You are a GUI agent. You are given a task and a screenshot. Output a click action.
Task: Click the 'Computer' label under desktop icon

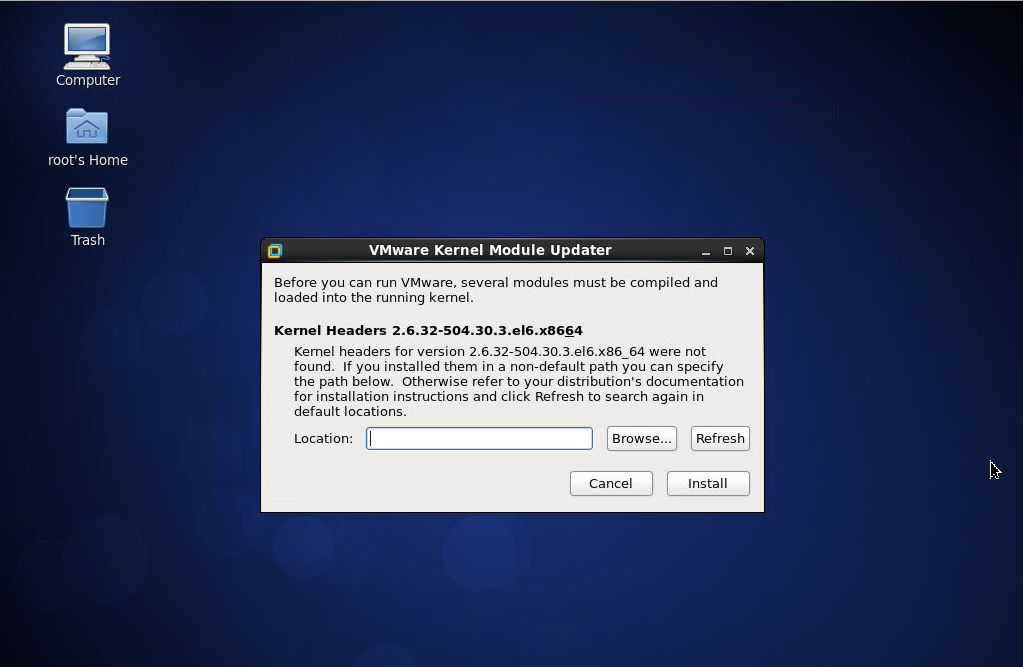coord(88,80)
